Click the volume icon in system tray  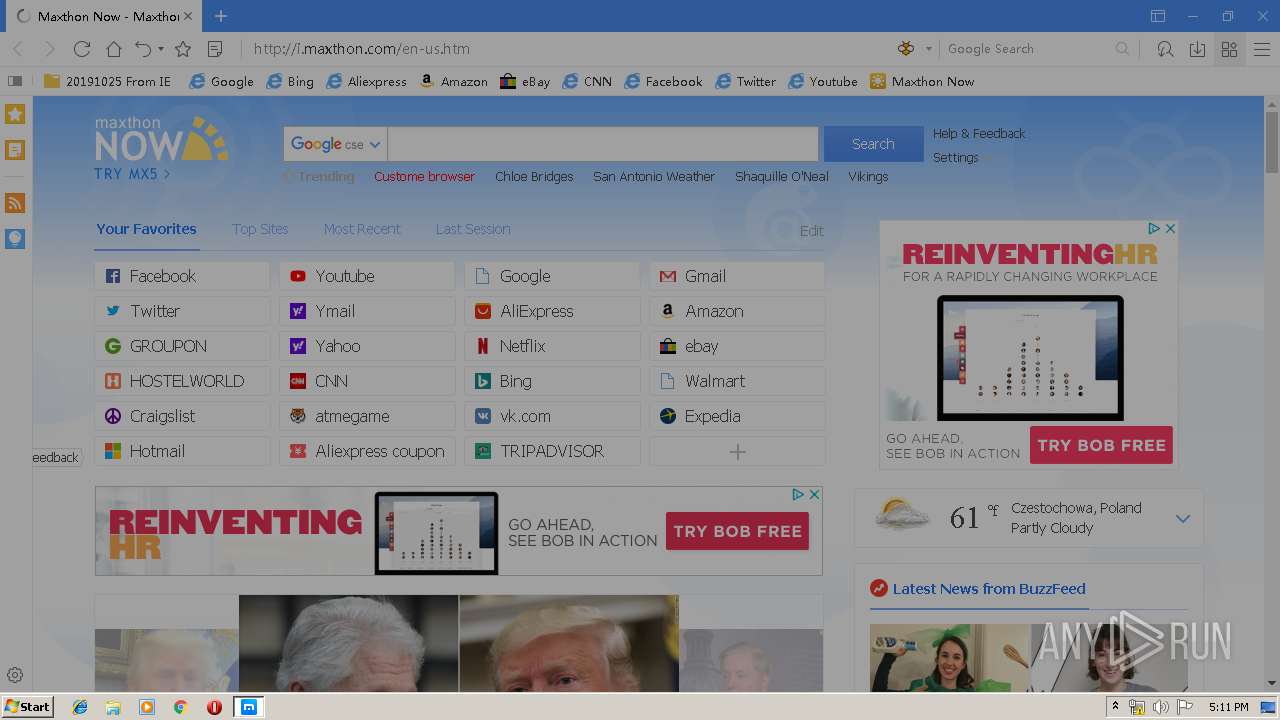[1160, 707]
